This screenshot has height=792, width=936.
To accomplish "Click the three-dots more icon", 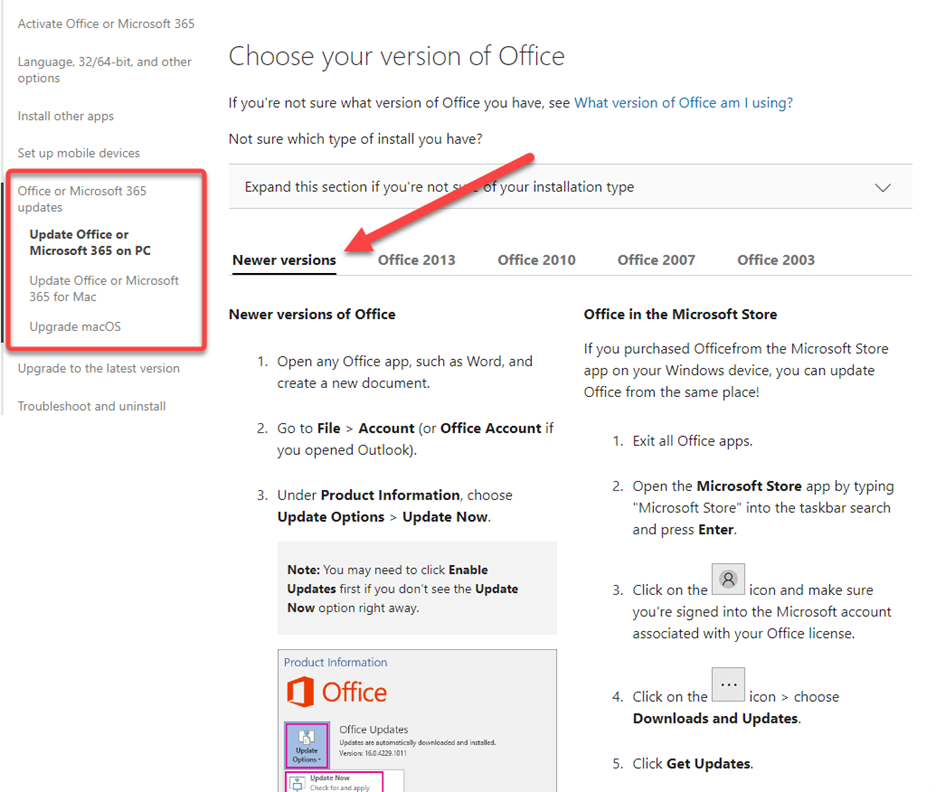I will point(728,686).
